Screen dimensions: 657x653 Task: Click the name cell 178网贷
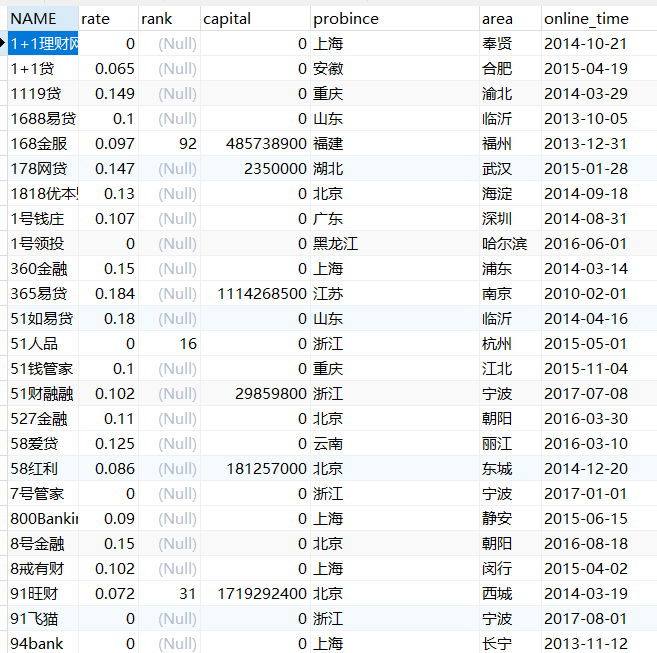point(43,168)
